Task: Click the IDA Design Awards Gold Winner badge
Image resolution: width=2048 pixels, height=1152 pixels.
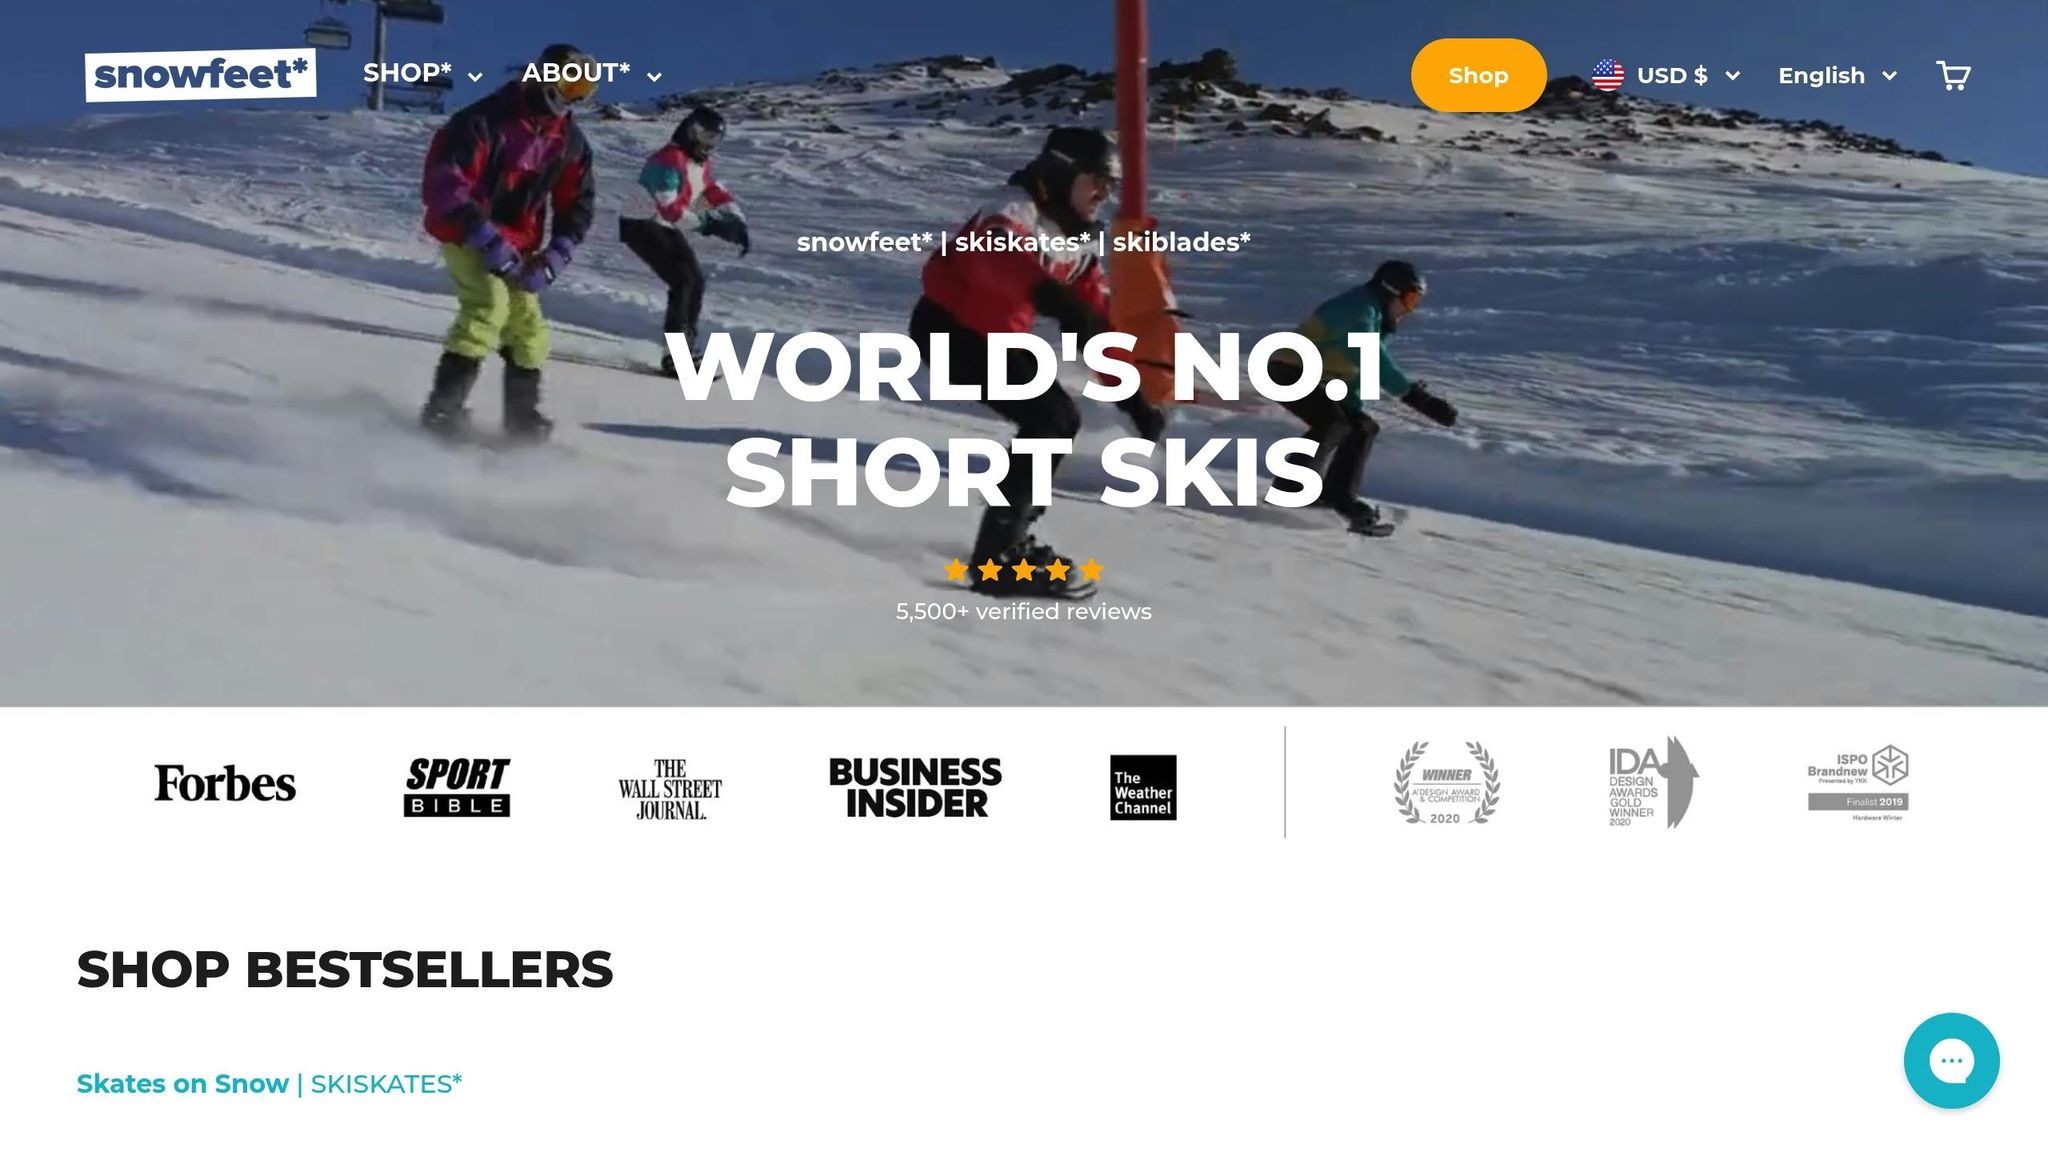Action: coord(1652,783)
